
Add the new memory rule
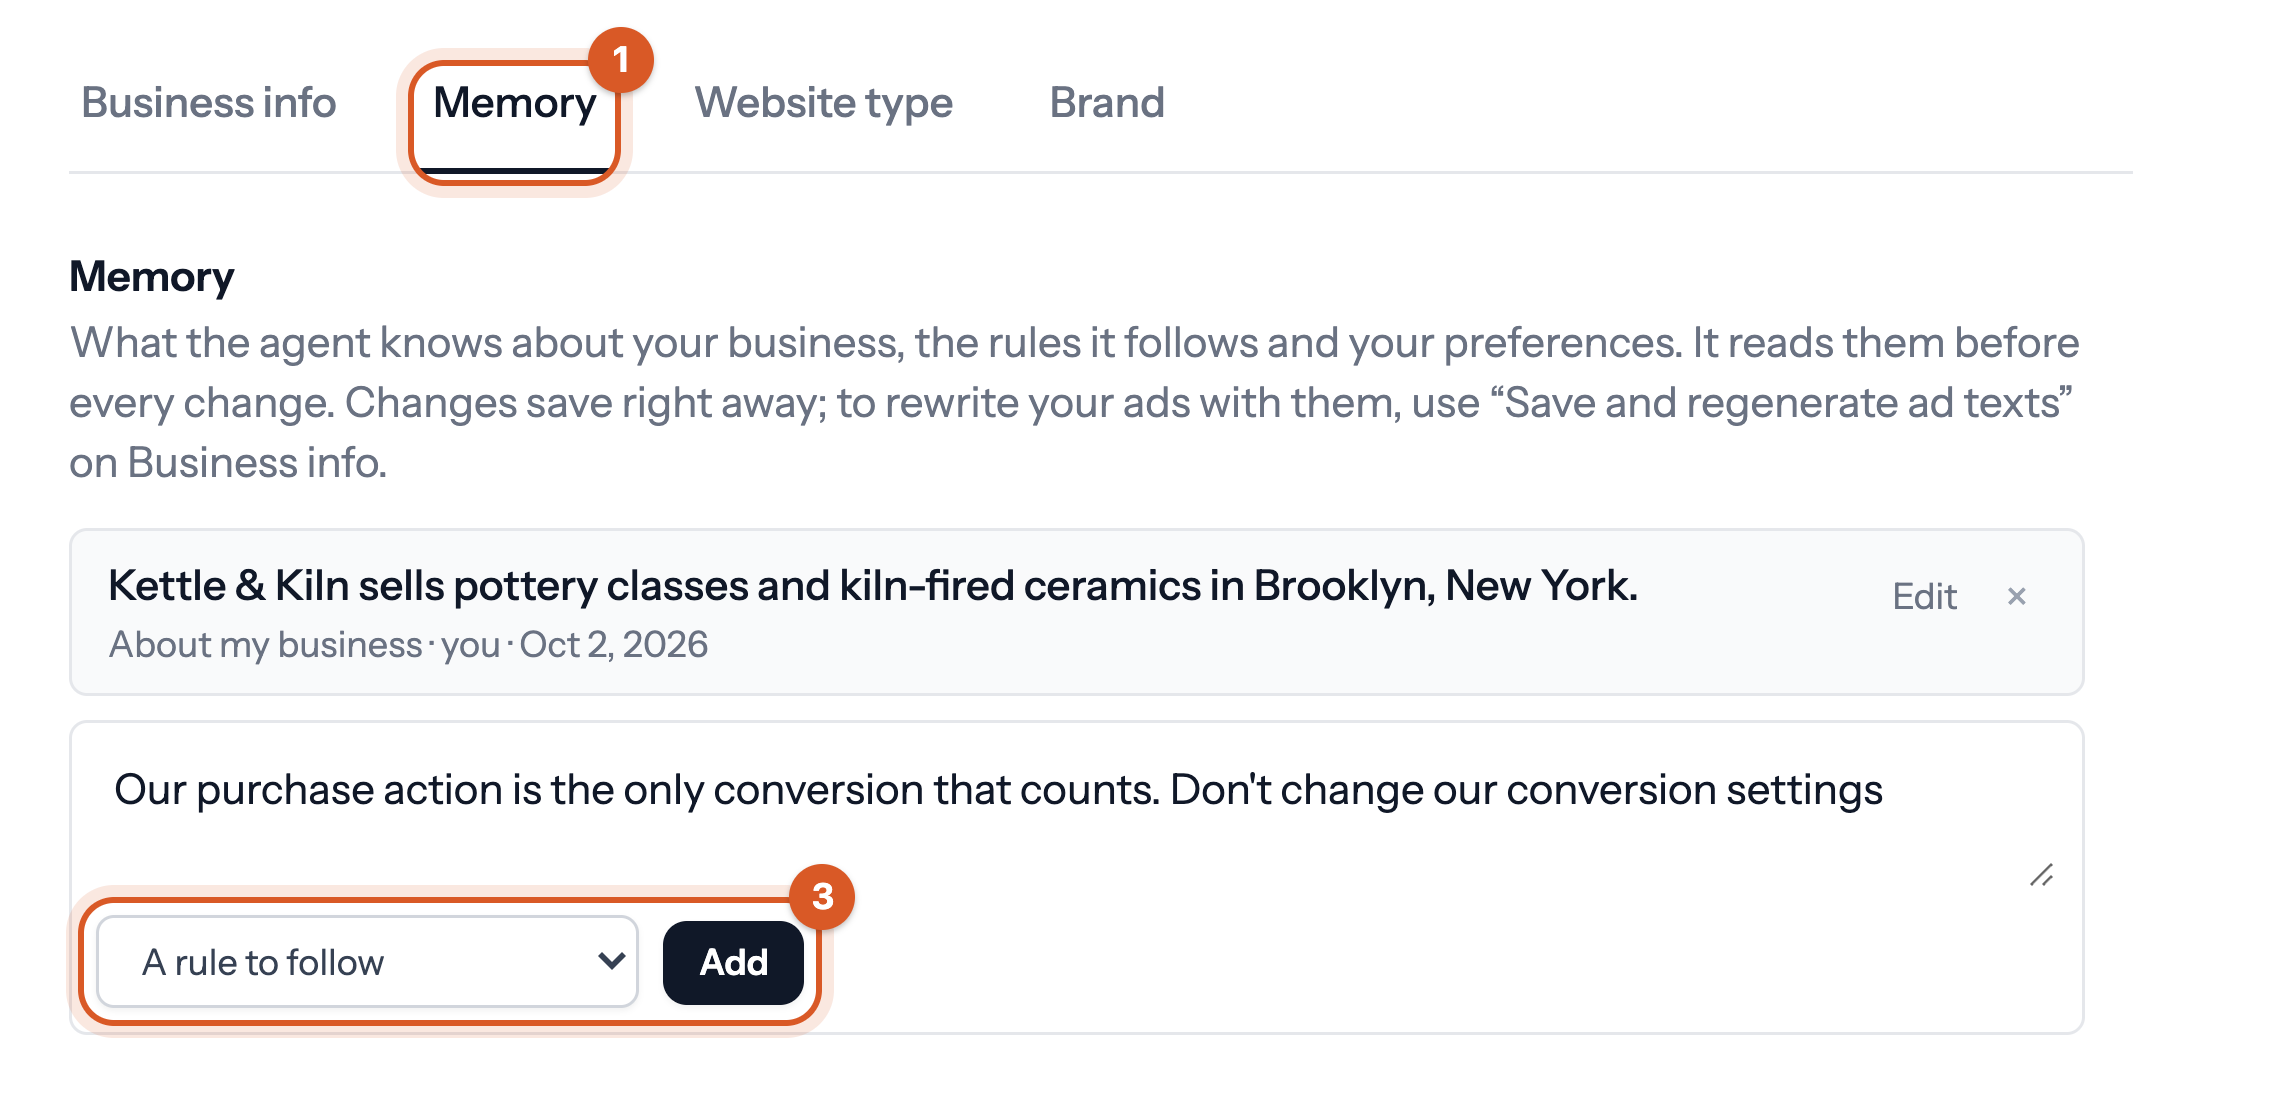(x=733, y=962)
